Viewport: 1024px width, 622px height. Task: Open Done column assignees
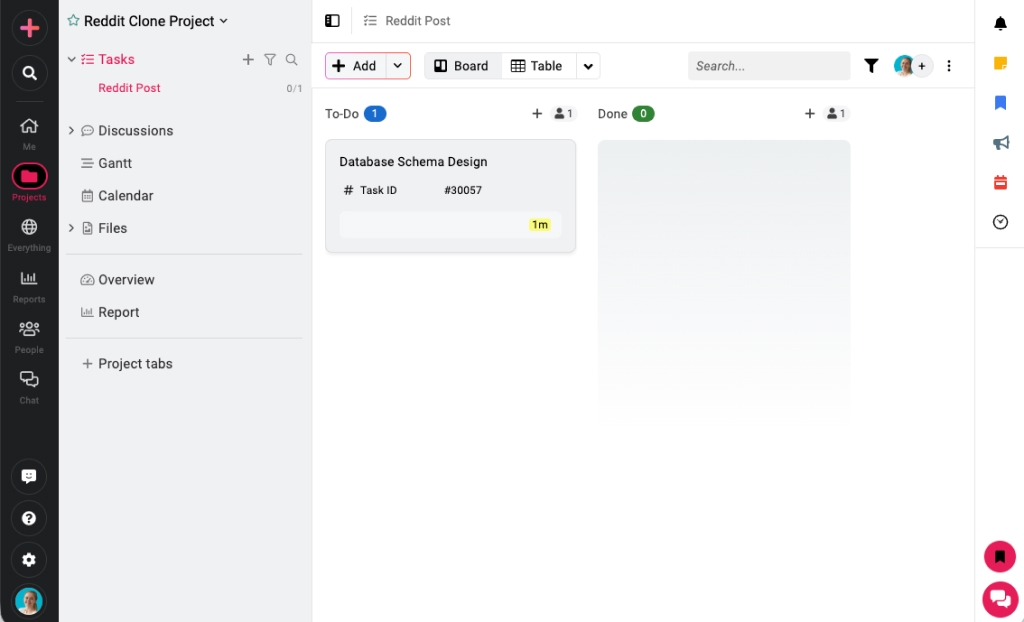837,114
